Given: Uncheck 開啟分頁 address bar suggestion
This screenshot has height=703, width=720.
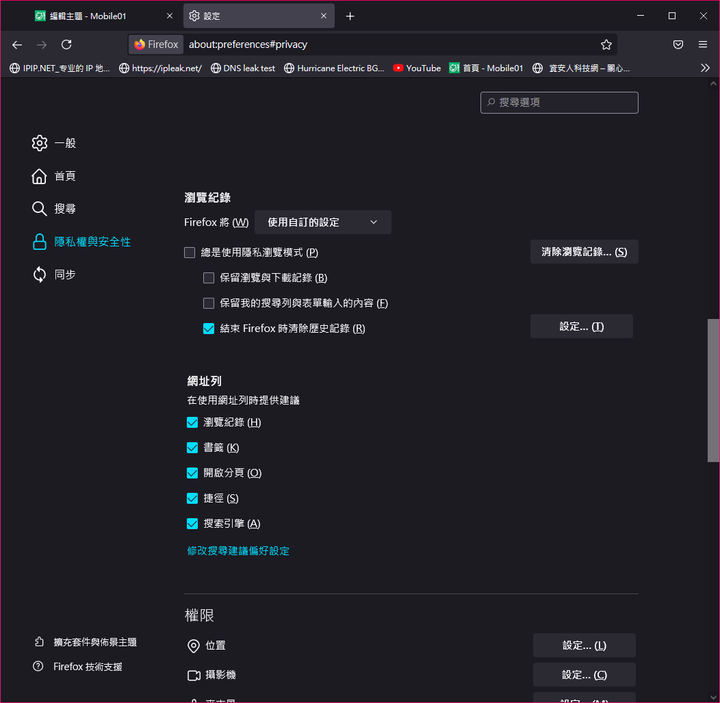Looking at the screenshot, I should click(x=192, y=473).
